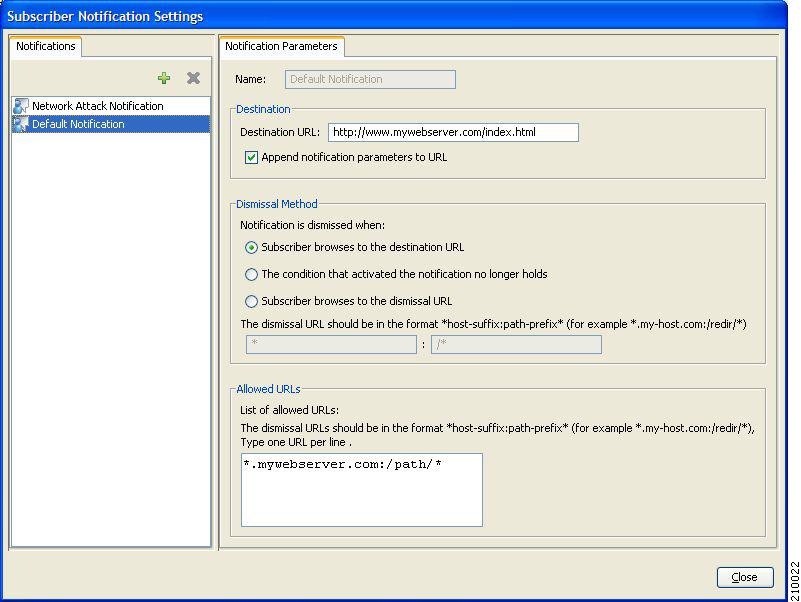Click the gray X delete notification icon
Viewport: 801px width, 602px height.
193,78
